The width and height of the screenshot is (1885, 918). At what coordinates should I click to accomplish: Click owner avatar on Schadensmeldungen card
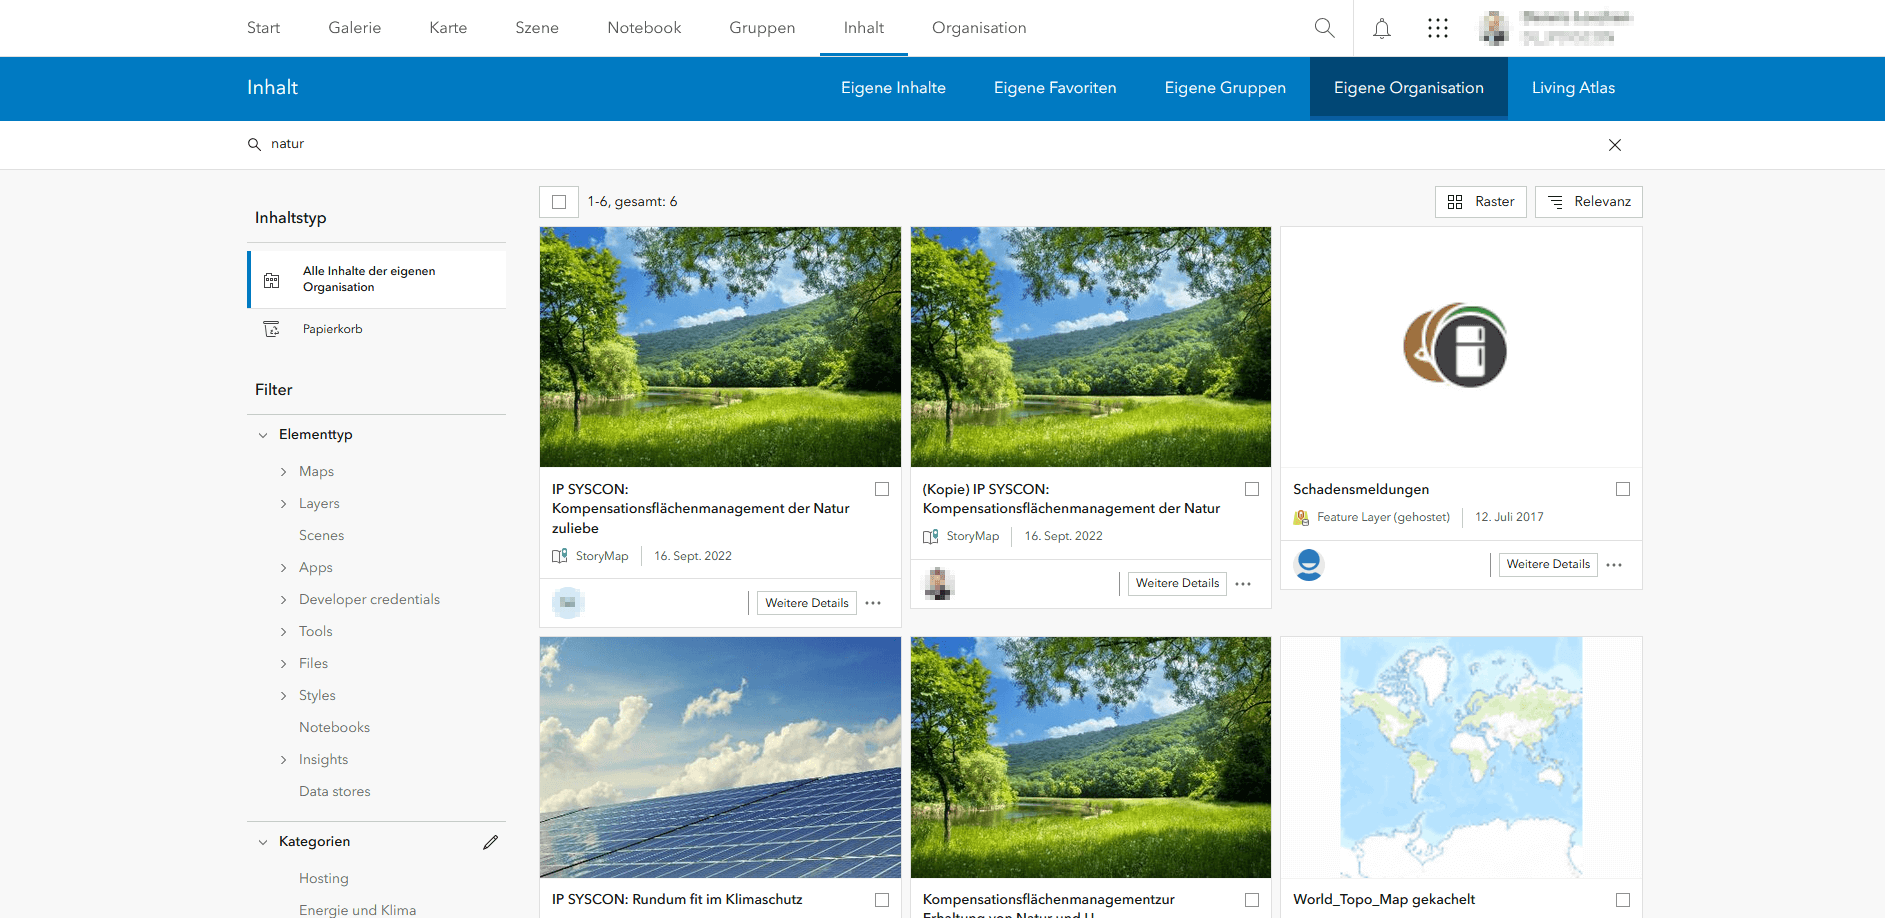(x=1309, y=564)
